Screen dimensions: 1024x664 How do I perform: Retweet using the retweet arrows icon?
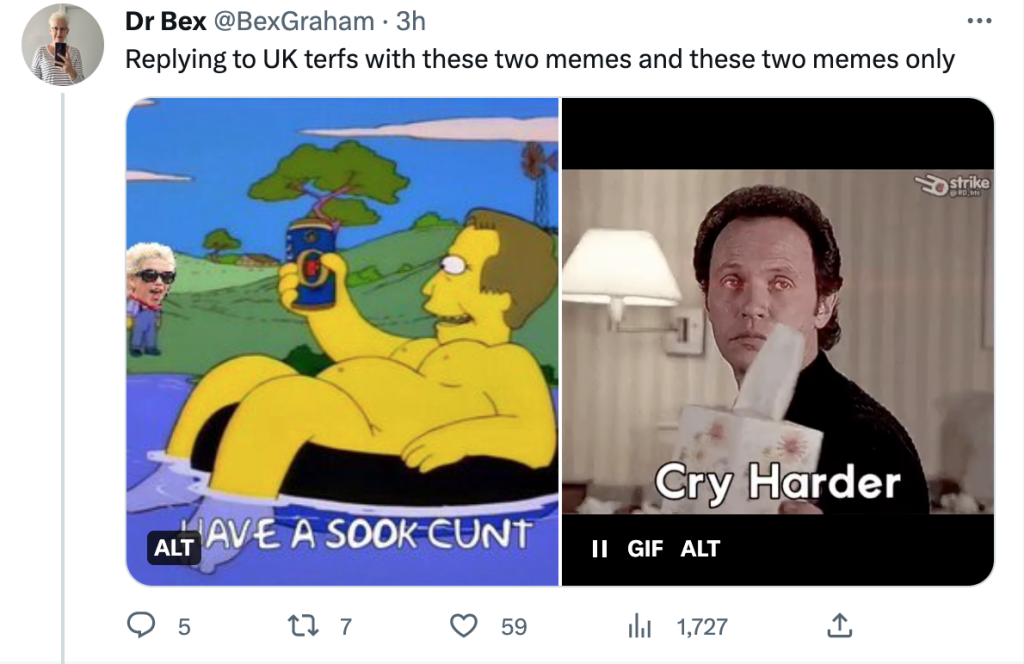click(303, 626)
